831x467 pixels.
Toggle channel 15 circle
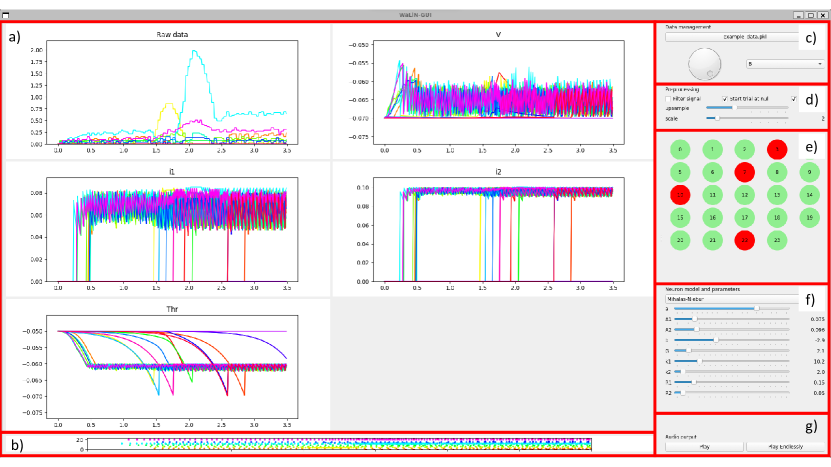pos(680,217)
